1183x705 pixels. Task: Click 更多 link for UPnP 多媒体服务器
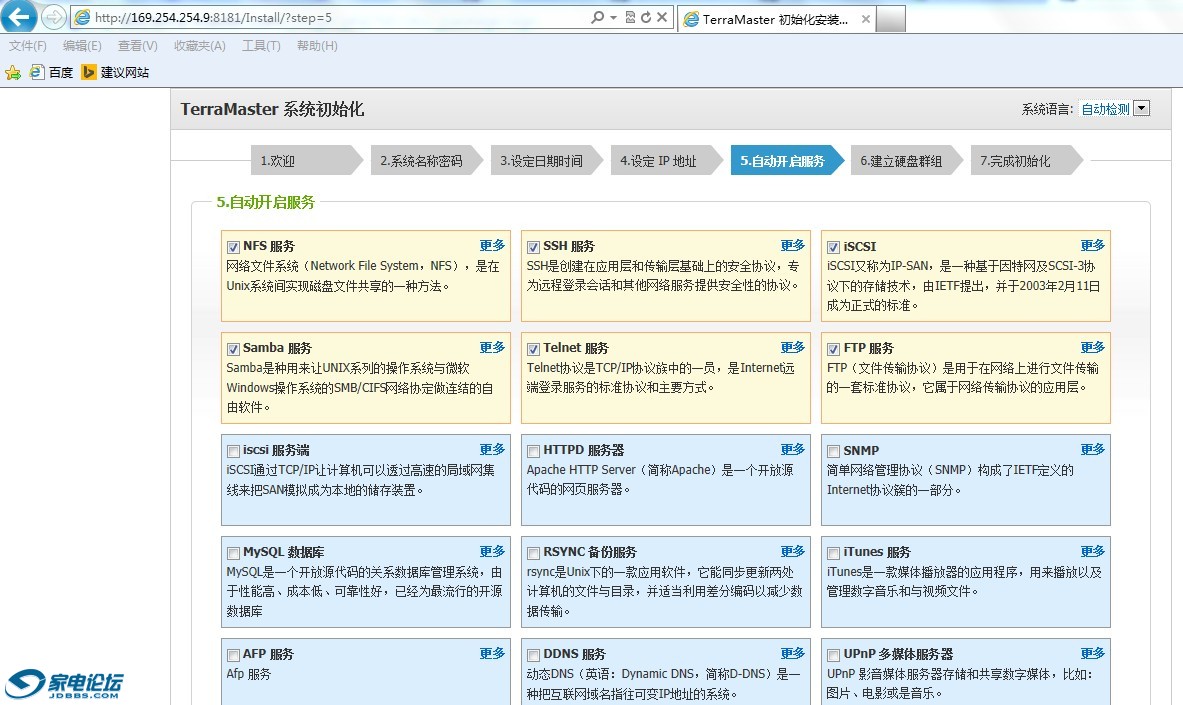1092,653
